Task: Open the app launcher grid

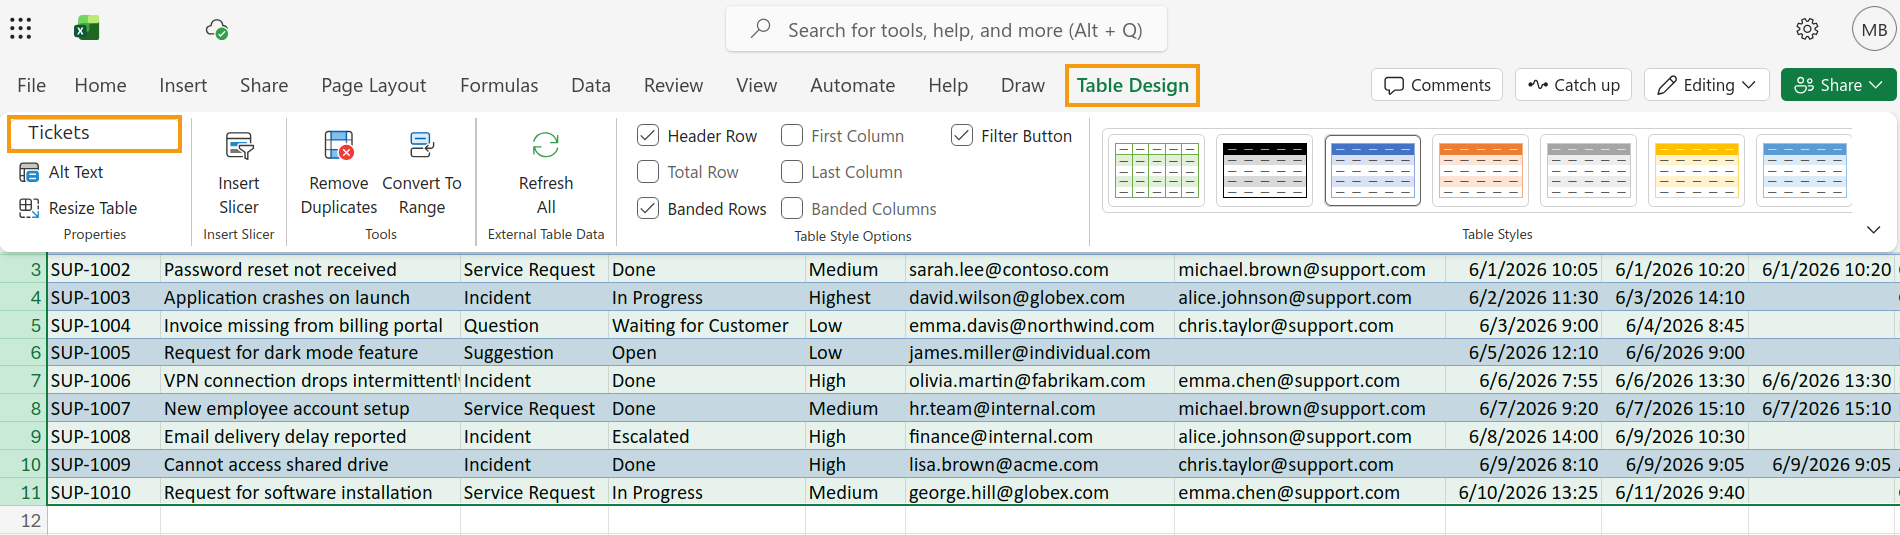Action: pos(21,28)
